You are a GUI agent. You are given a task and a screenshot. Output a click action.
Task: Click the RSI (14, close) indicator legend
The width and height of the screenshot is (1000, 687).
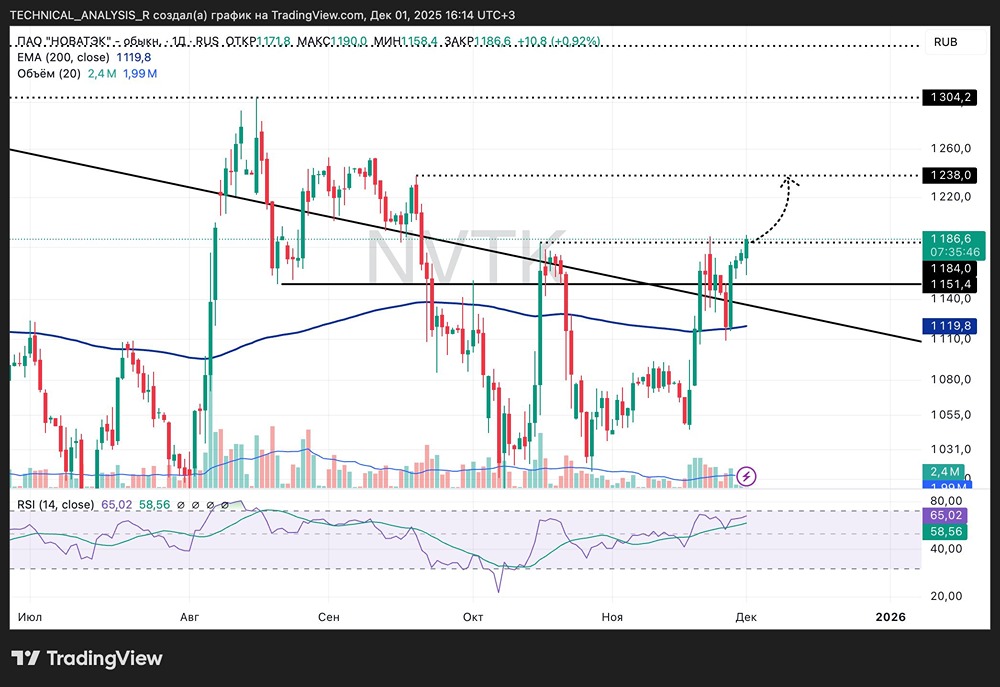55,505
